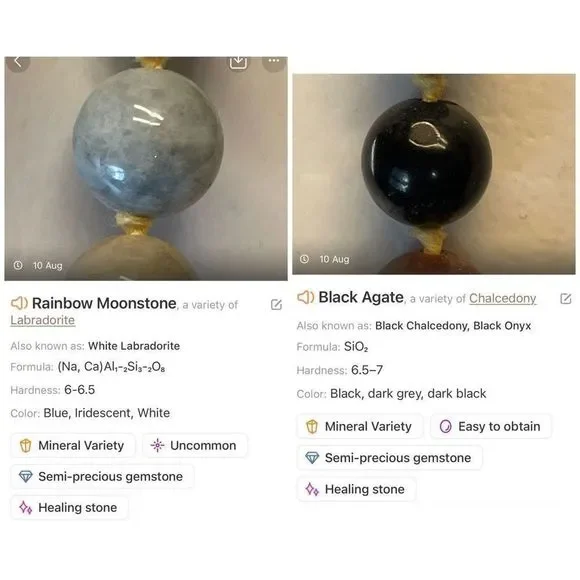Open the three-dot more options menu
This screenshot has height=580, width=580.
tap(274, 61)
